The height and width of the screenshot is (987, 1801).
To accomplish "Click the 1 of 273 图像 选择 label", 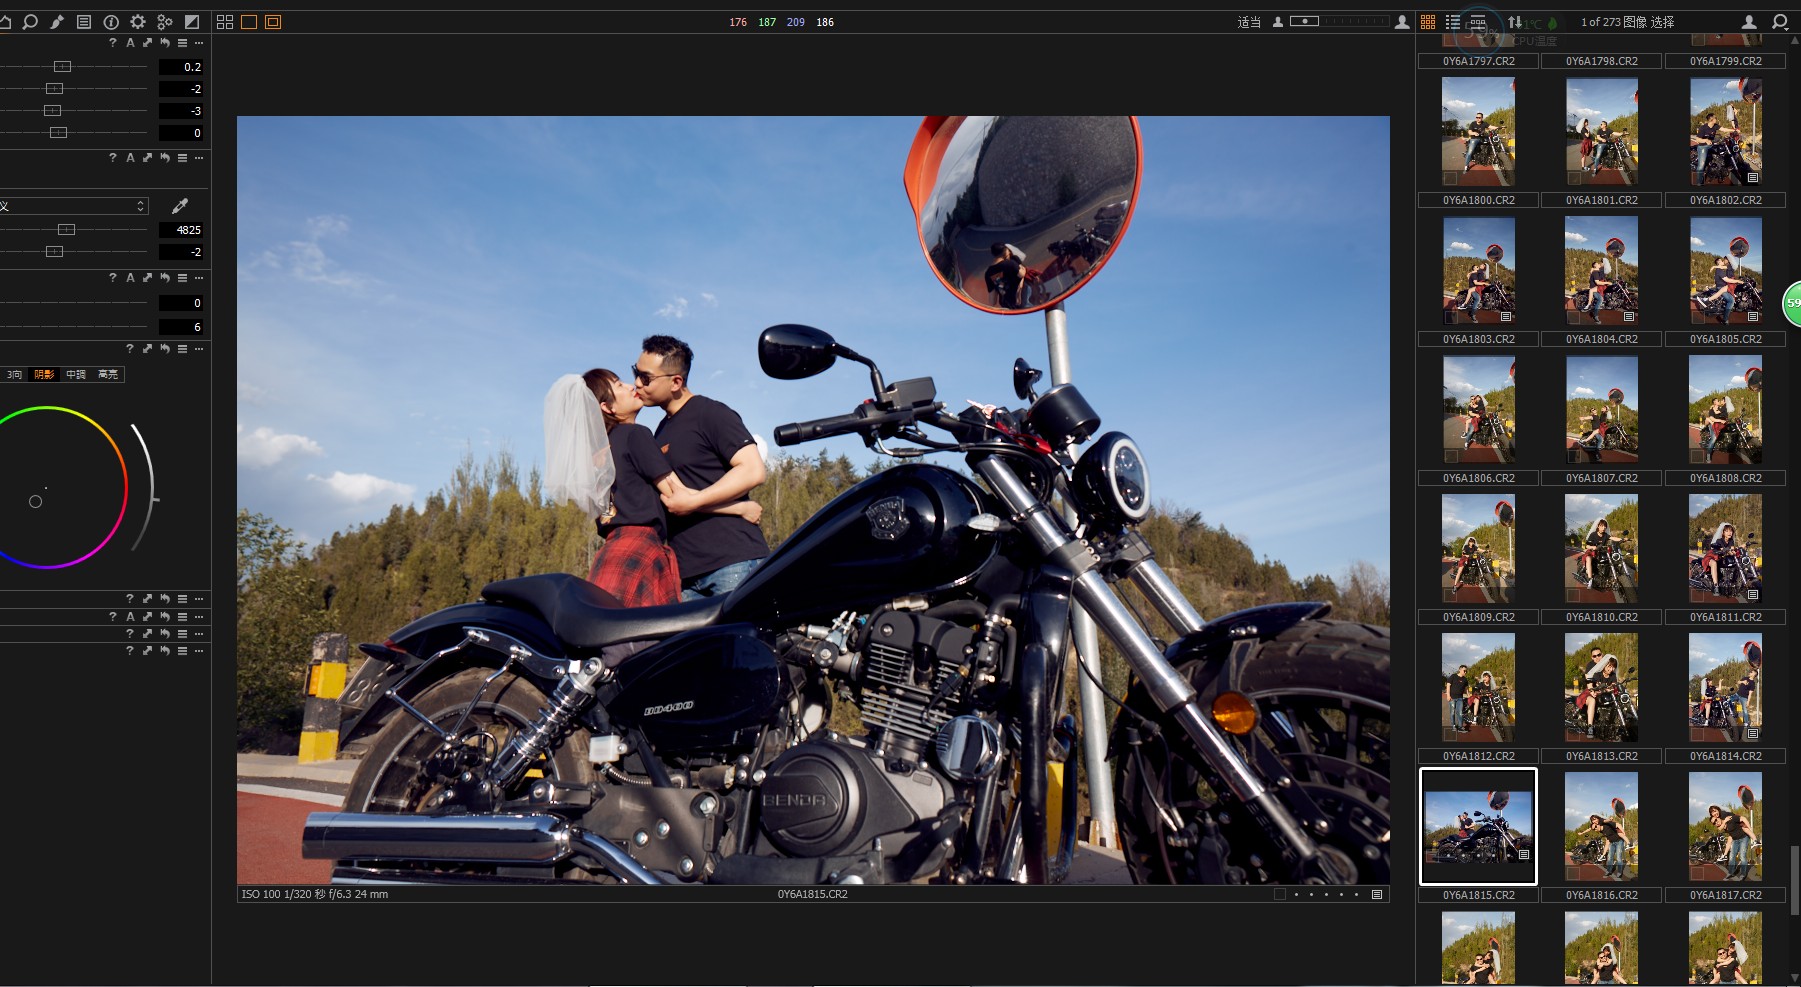I will 1627,22.
